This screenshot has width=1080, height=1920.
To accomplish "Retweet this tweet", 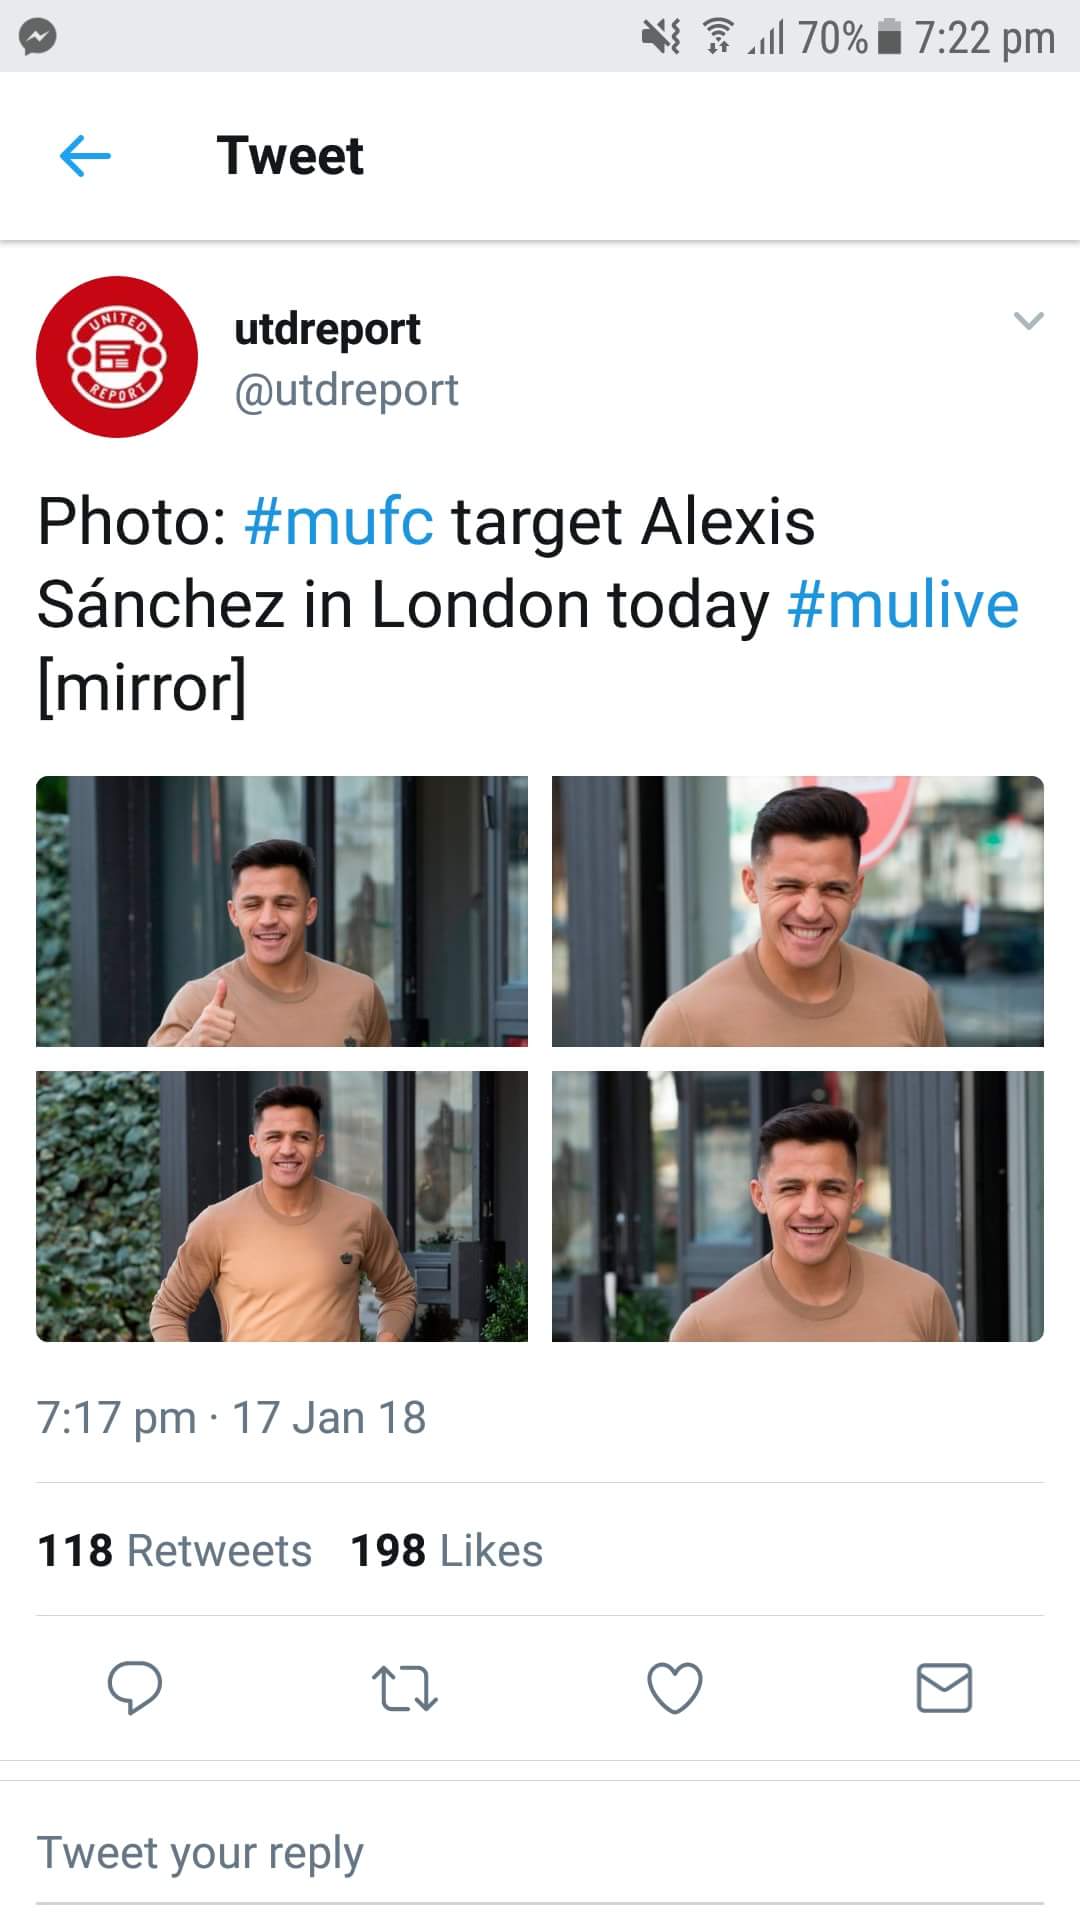I will [404, 1688].
